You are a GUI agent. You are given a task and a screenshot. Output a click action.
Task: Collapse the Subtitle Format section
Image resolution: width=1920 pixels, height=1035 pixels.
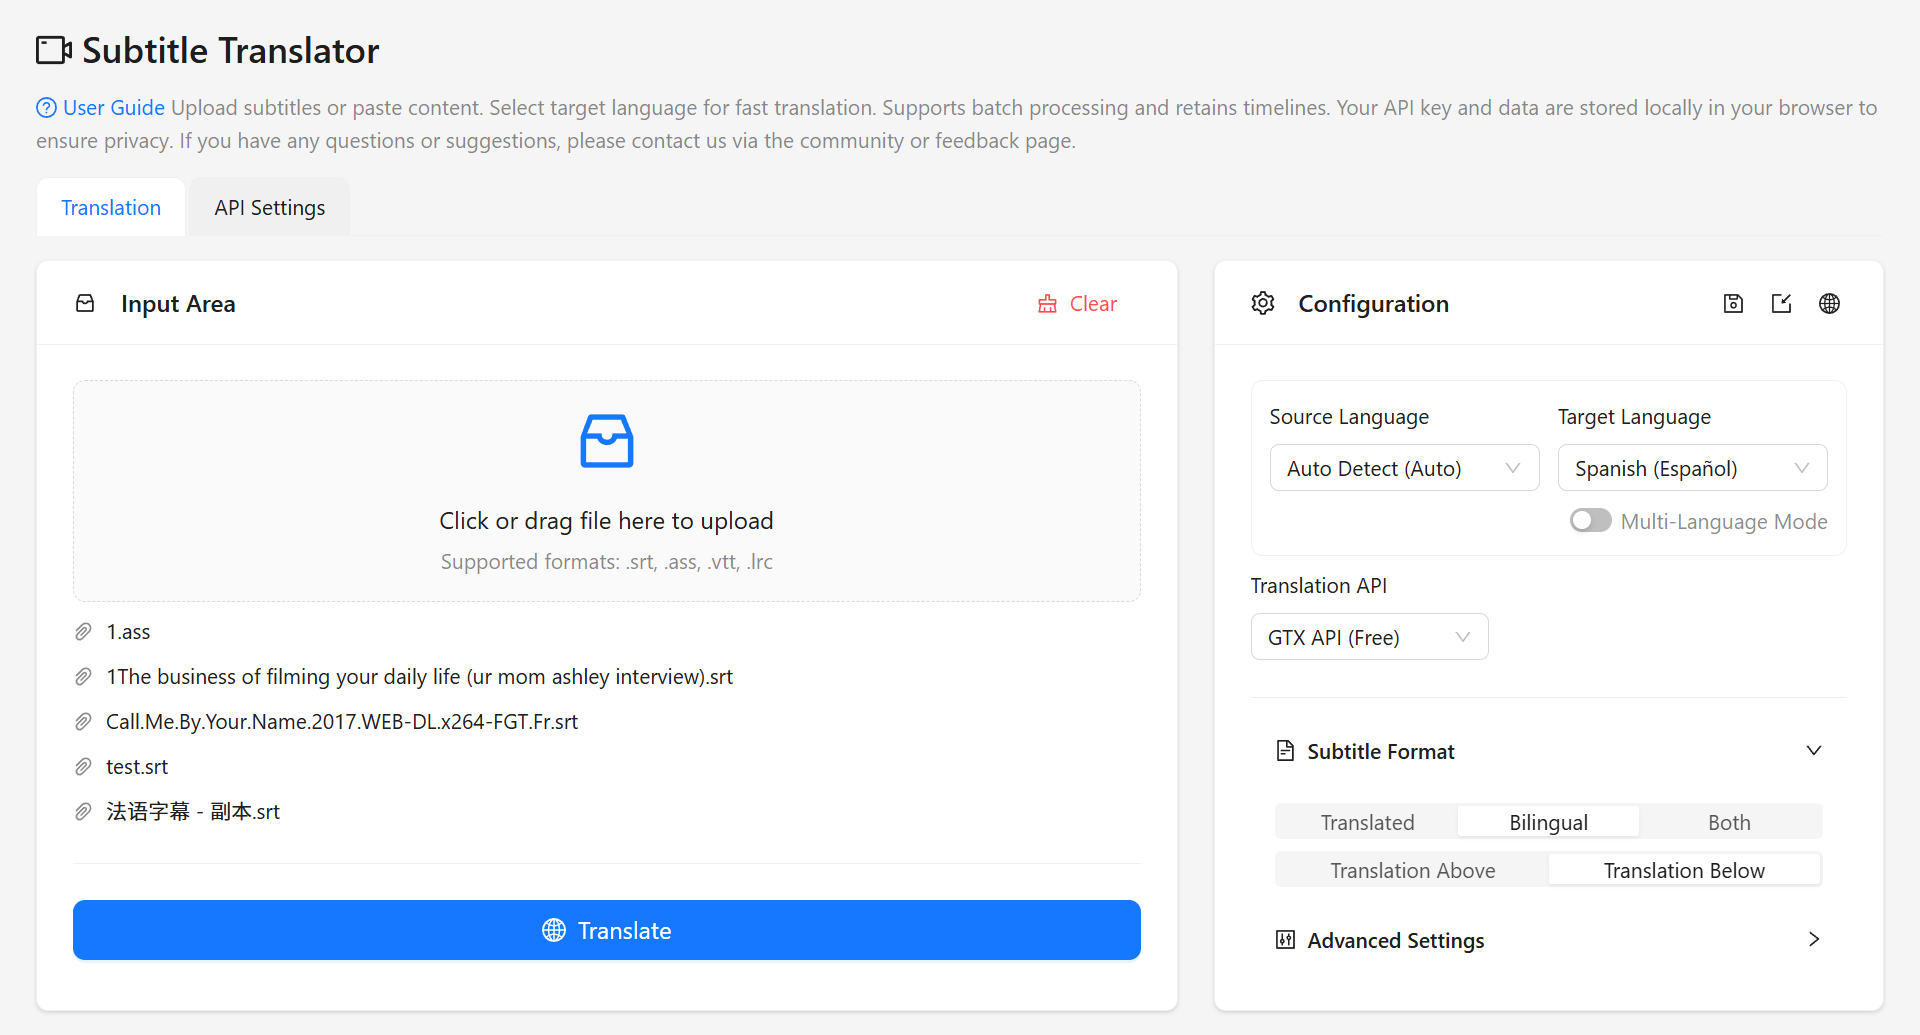point(1814,750)
